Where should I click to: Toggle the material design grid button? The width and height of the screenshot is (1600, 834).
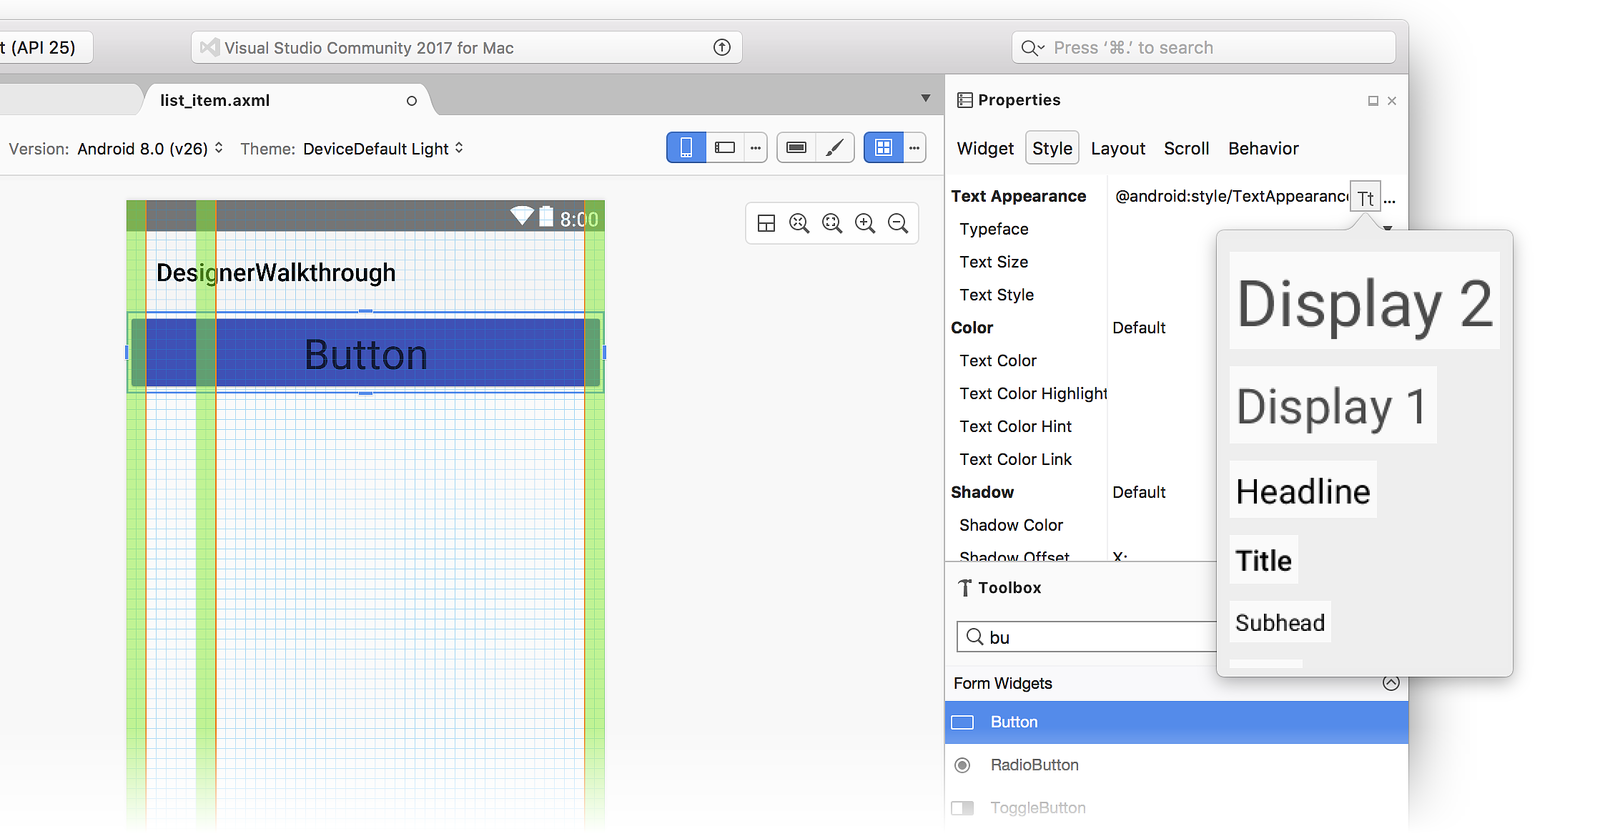pyautogui.click(x=883, y=148)
